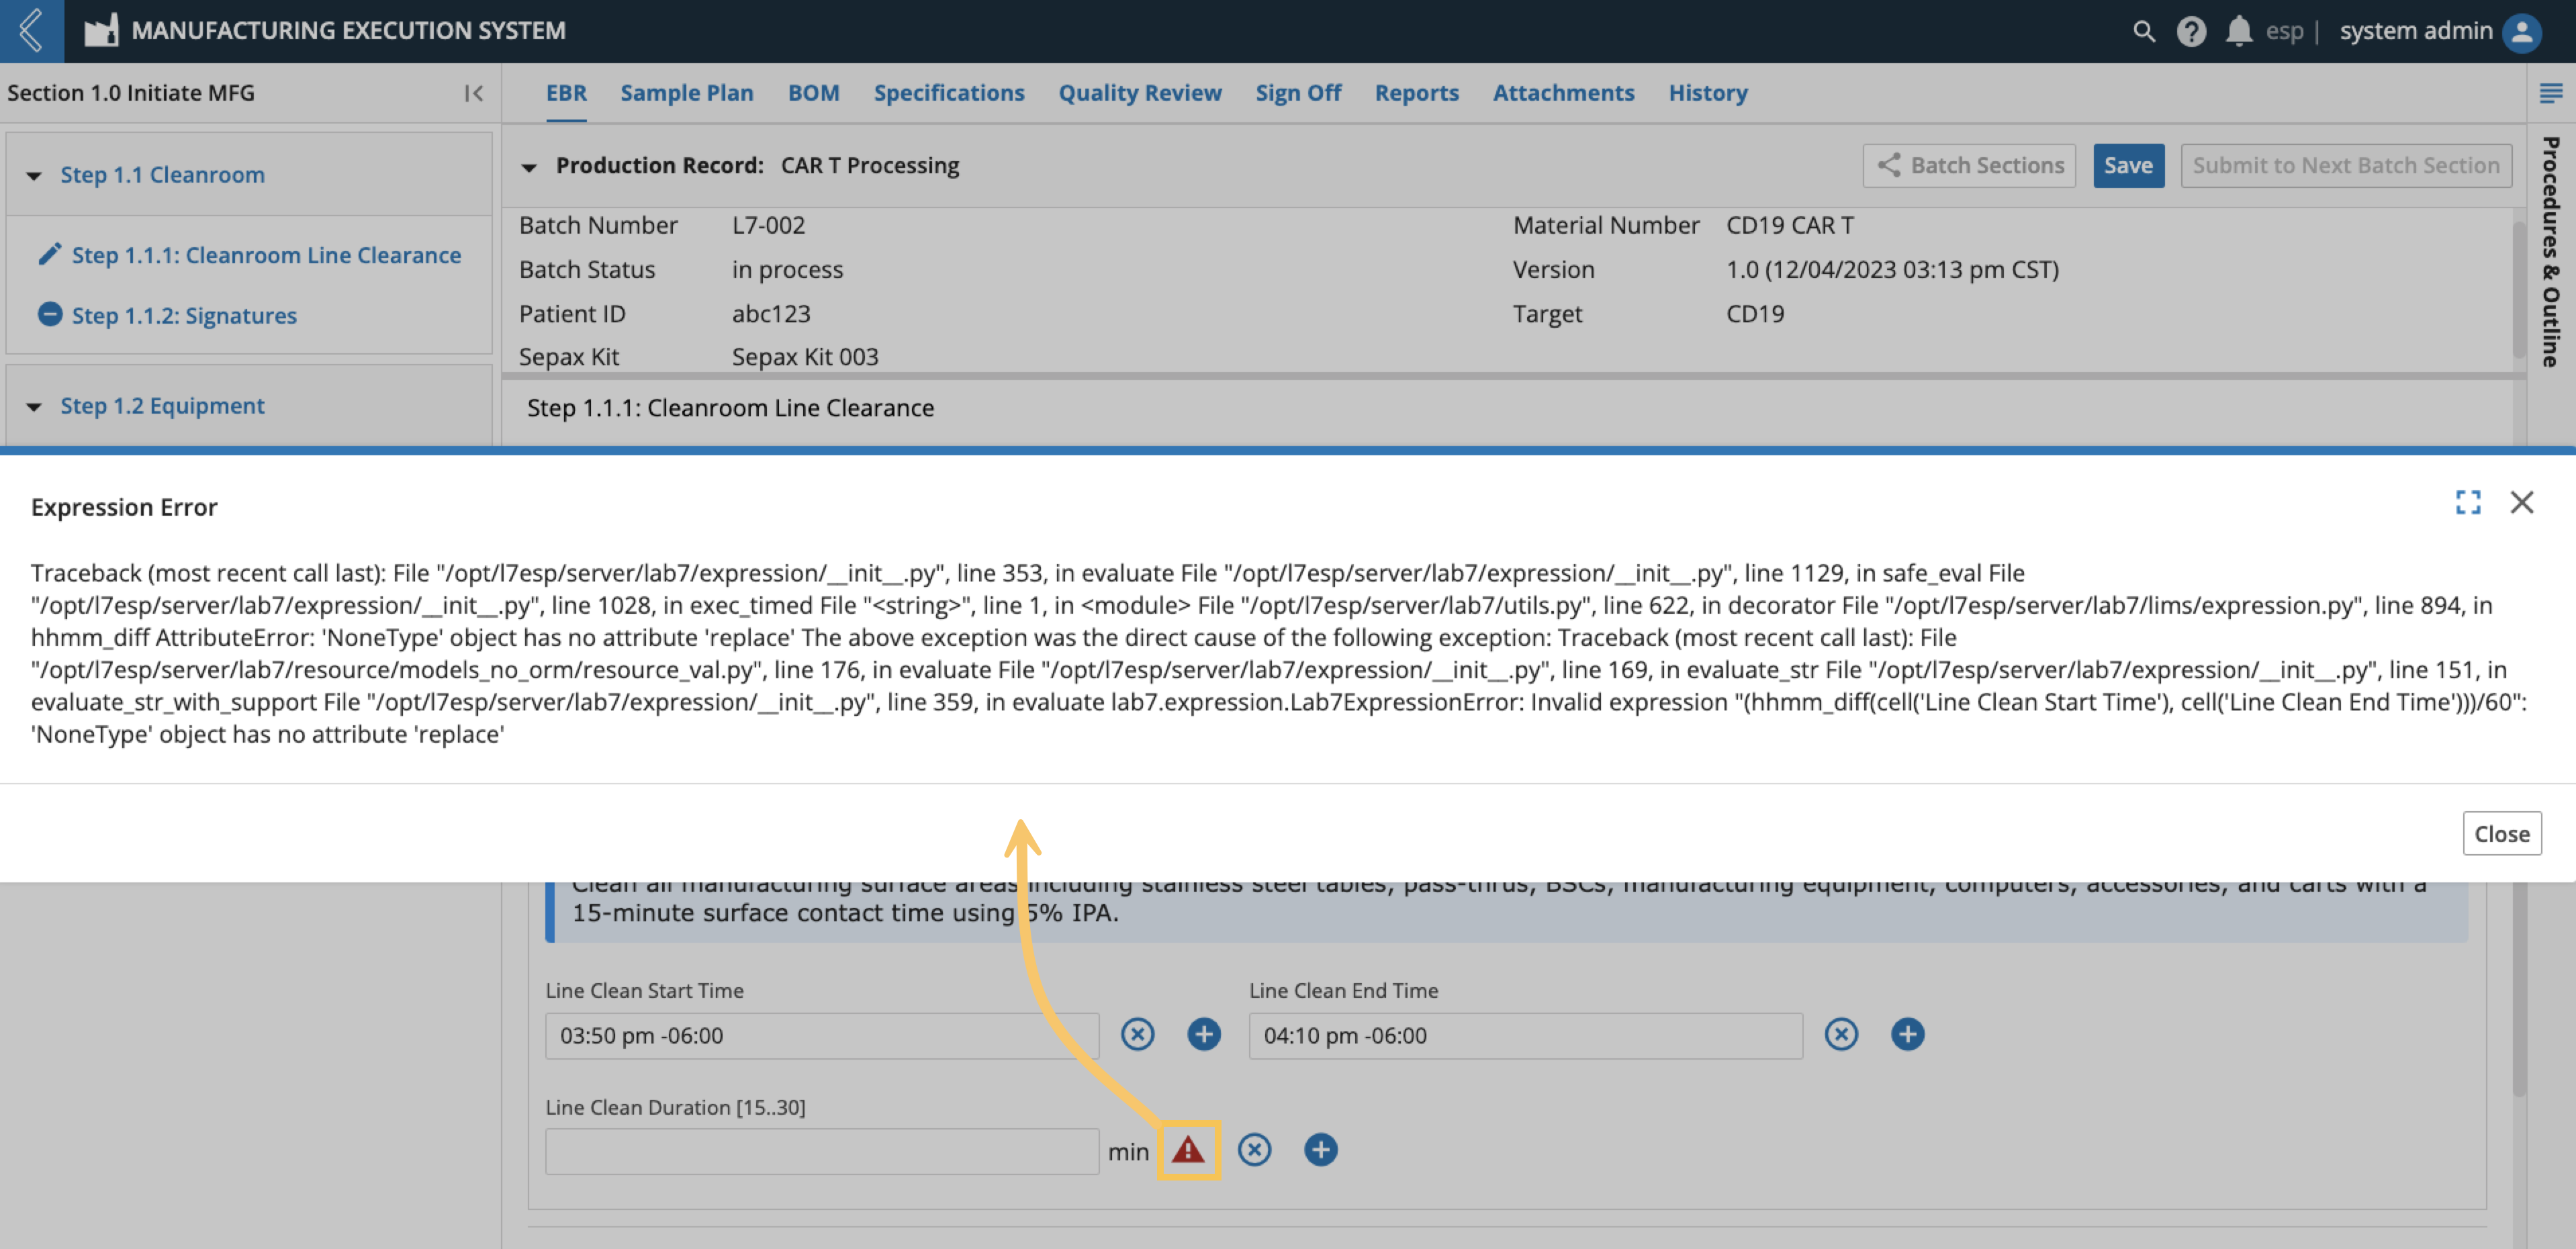Open Step 1.1.2: Signatures link
This screenshot has height=1249, width=2576.
point(184,315)
